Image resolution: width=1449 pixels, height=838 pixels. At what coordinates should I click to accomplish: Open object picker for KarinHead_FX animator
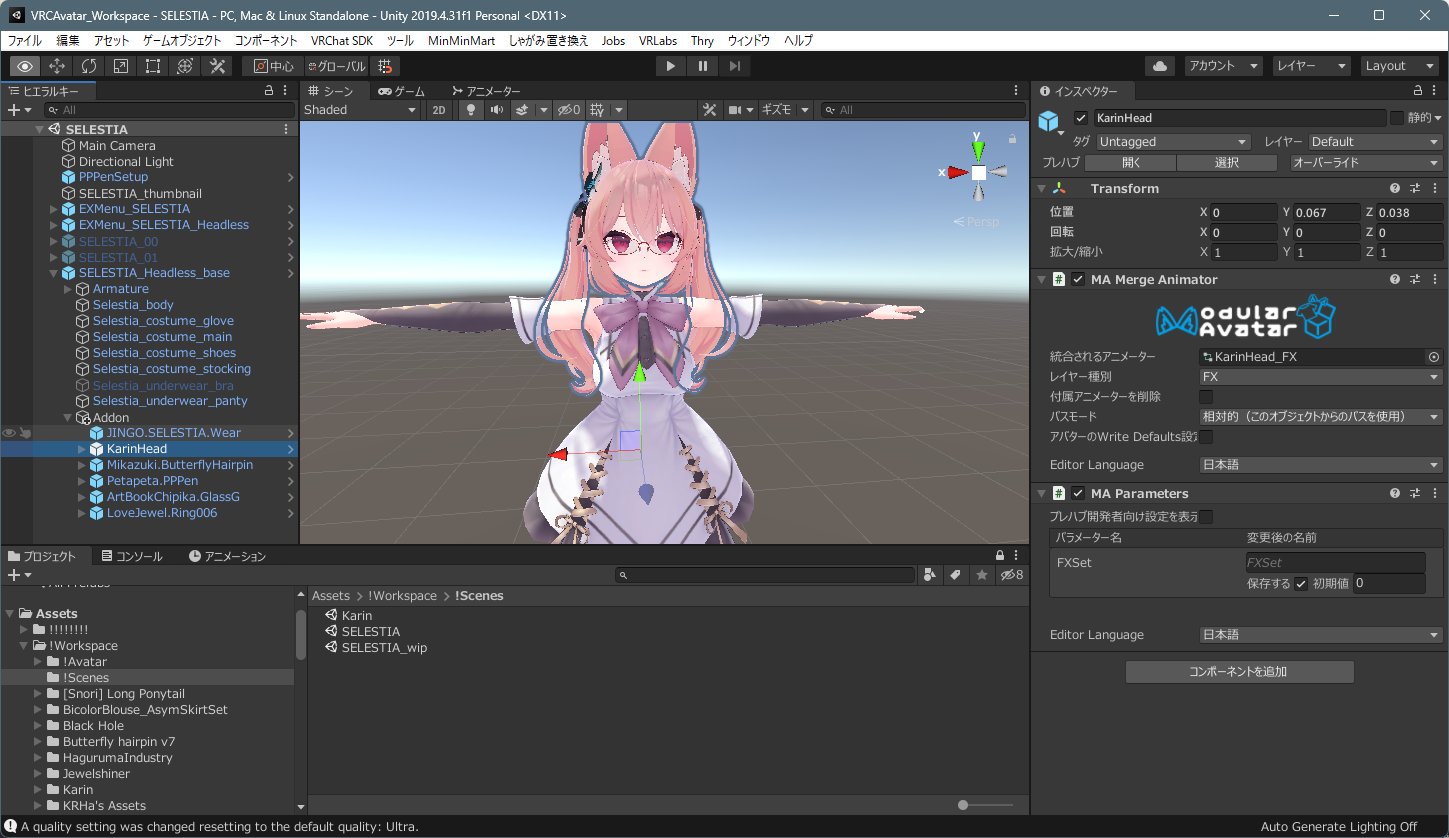[1434, 357]
